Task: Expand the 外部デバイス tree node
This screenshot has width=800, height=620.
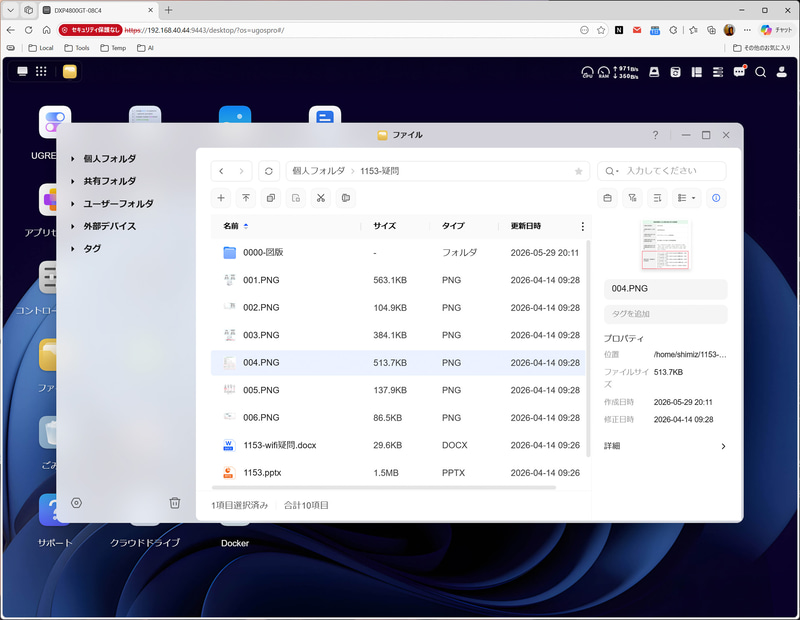Action: click(x=73, y=226)
